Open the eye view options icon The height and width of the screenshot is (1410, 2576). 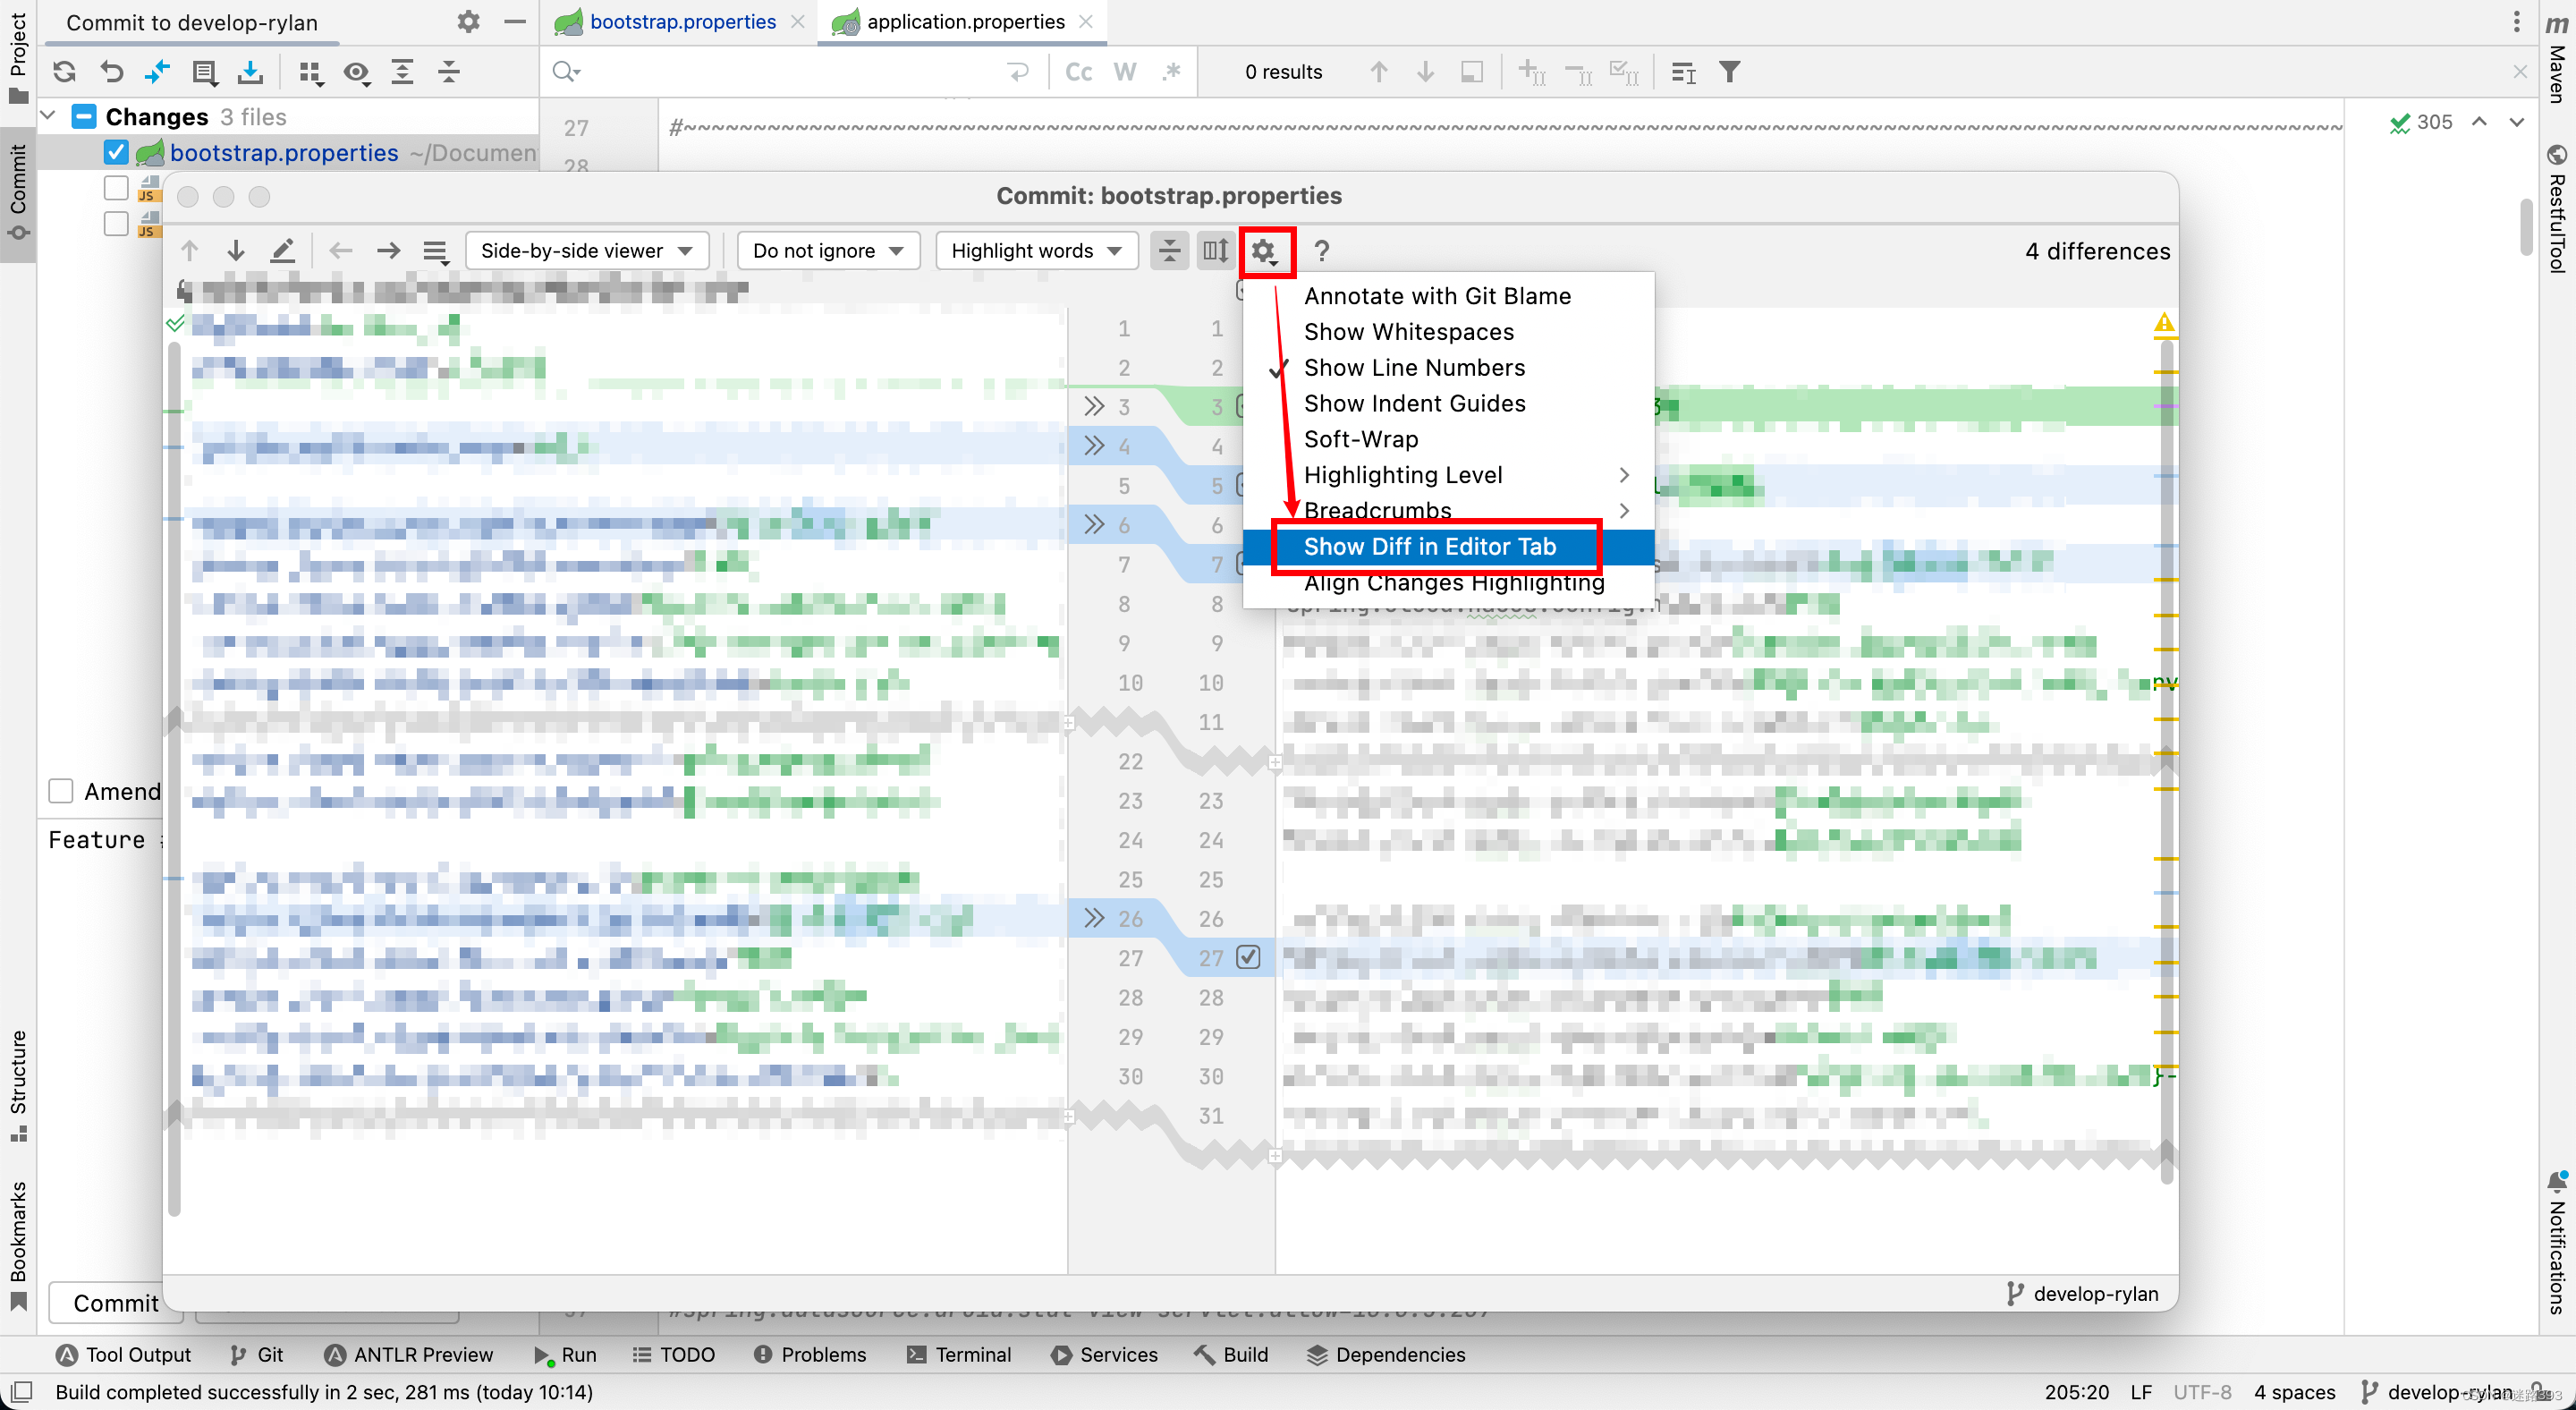click(x=356, y=72)
